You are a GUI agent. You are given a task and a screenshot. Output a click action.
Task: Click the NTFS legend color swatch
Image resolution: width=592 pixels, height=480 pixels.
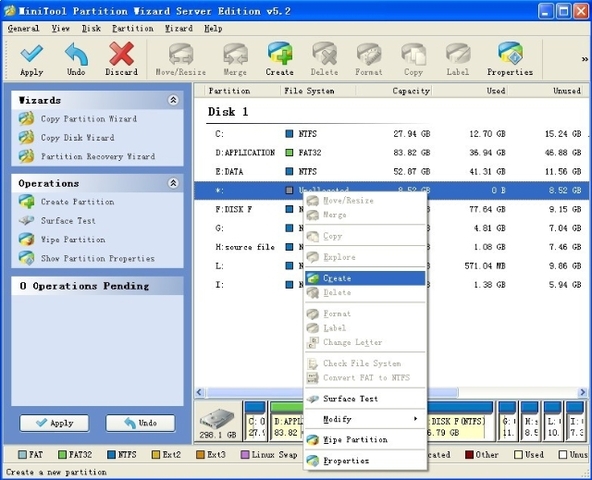(111, 455)
